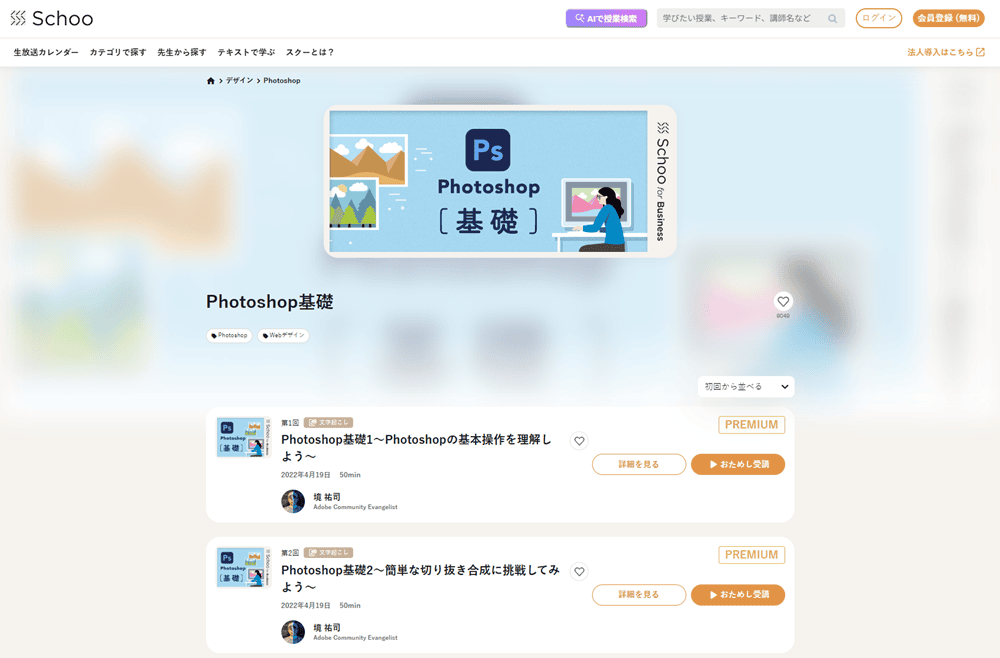The image size is (1000, 658).
Task: Open the external link icon next to 法人導入はこちら
Action: tap(983, 51)
